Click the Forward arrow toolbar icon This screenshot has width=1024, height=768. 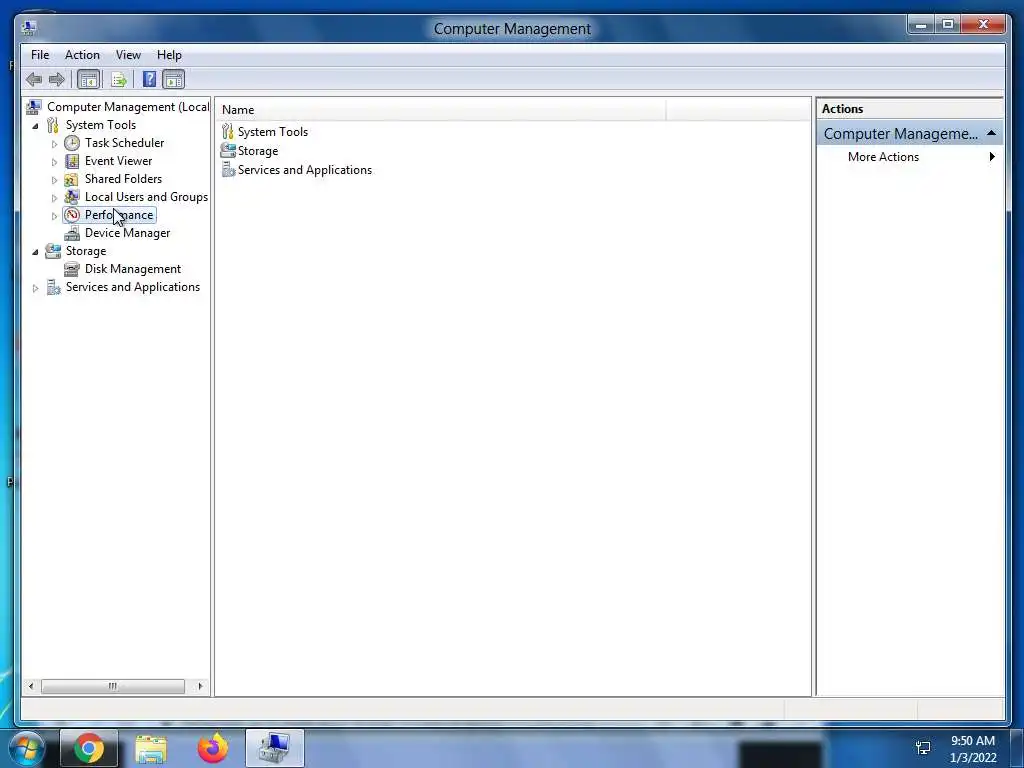57,80
